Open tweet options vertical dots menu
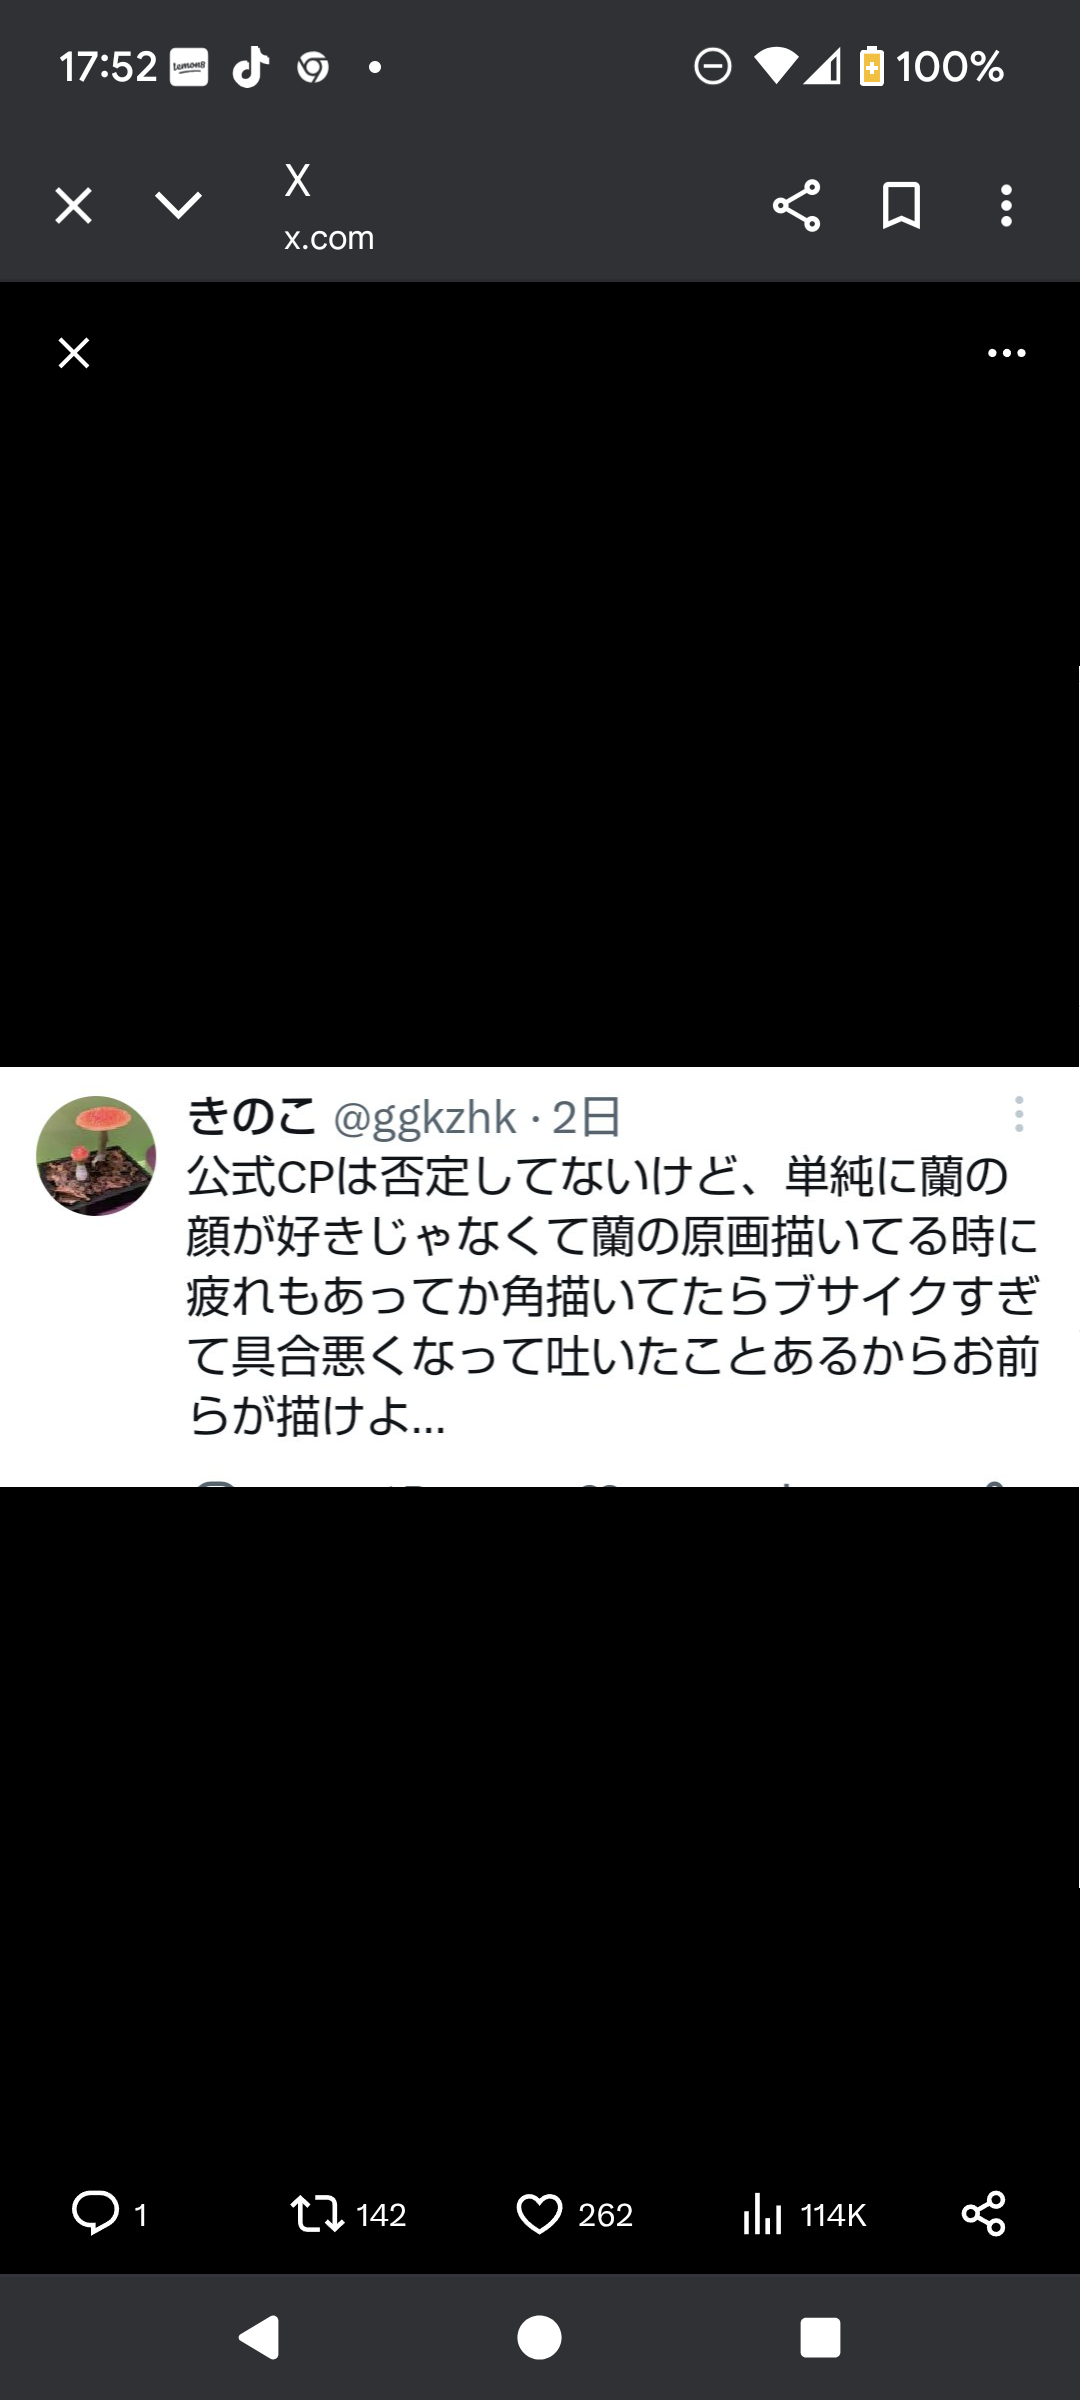This screenshot has width=1080, height=2400. (x=1018, y=1114)
